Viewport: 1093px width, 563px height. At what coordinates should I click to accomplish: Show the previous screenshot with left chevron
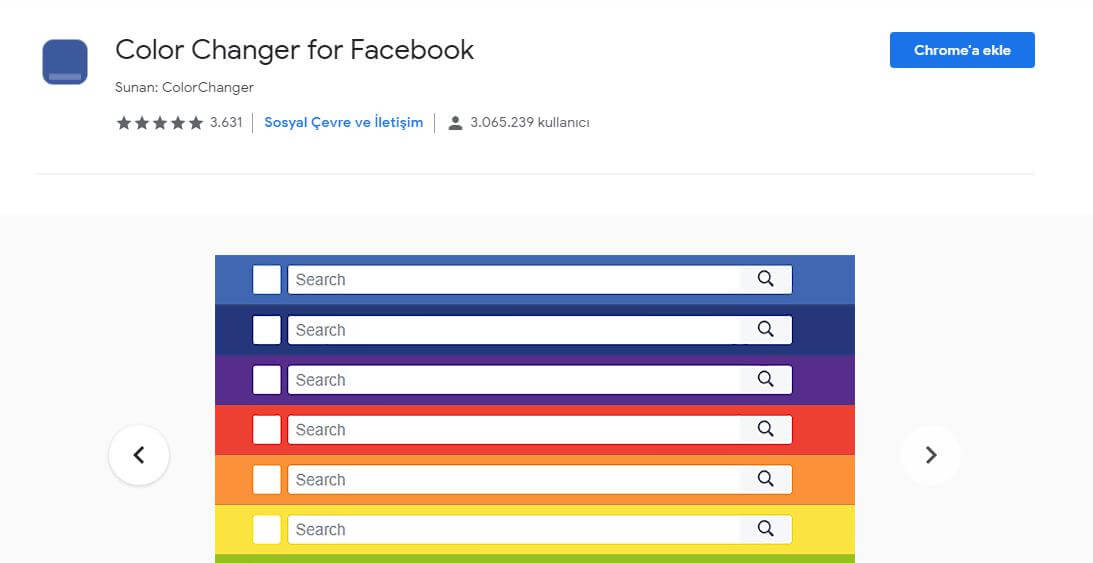139,455
